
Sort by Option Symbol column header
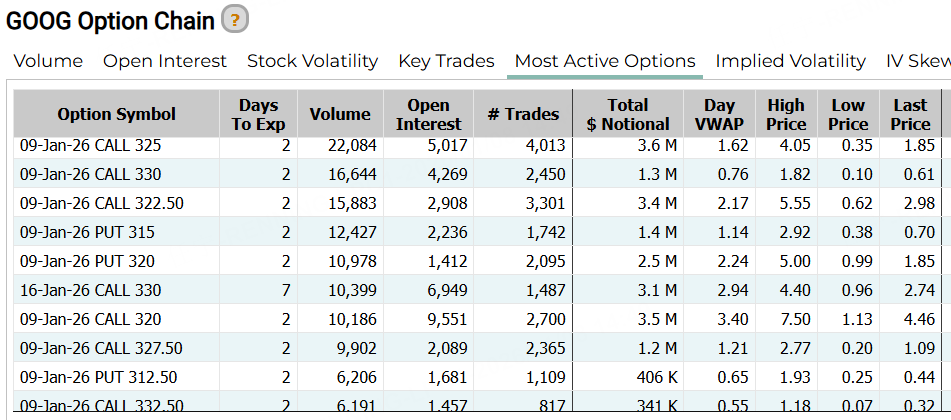tap(116, 114)
